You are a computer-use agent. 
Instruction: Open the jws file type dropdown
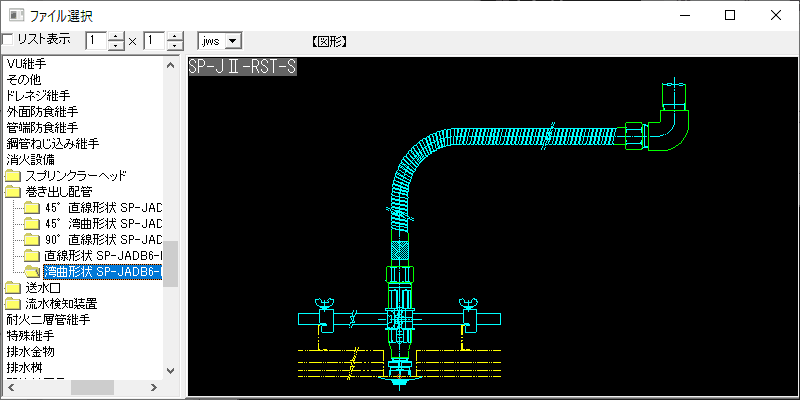point(234,40)
